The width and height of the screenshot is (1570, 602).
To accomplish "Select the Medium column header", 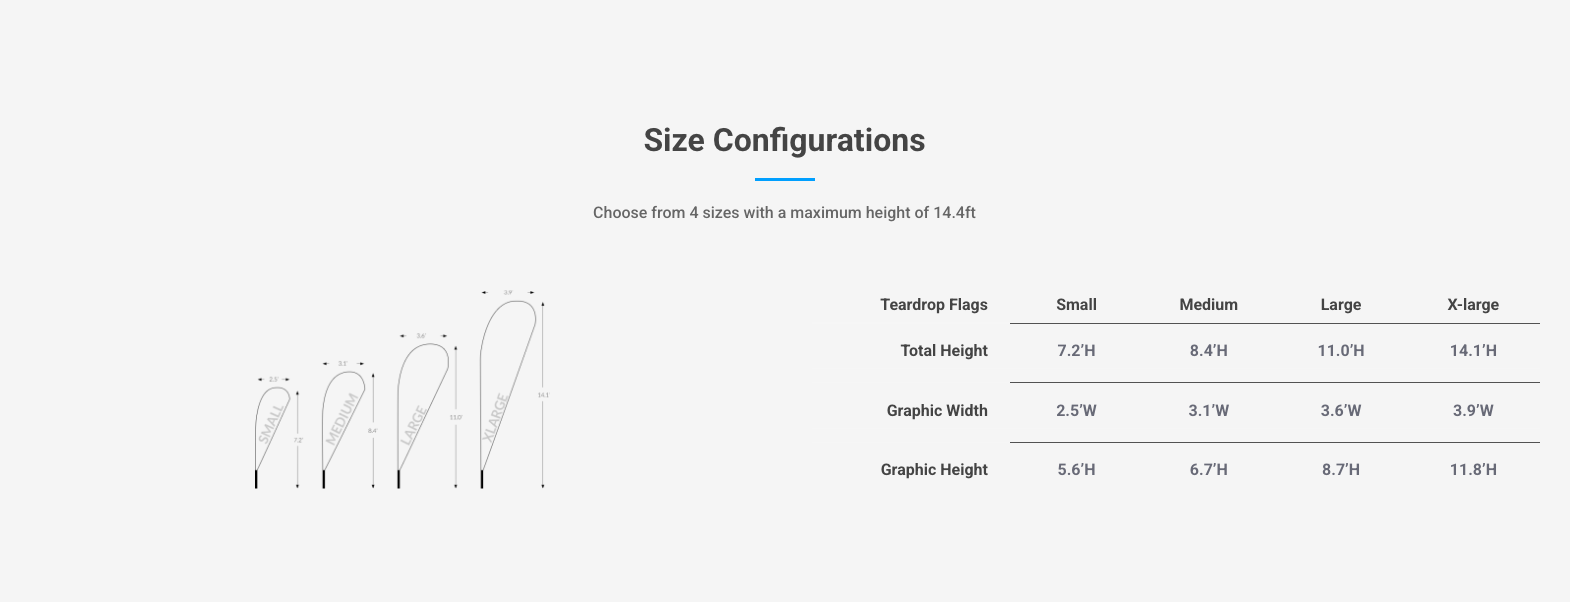I will point(1208,305).
